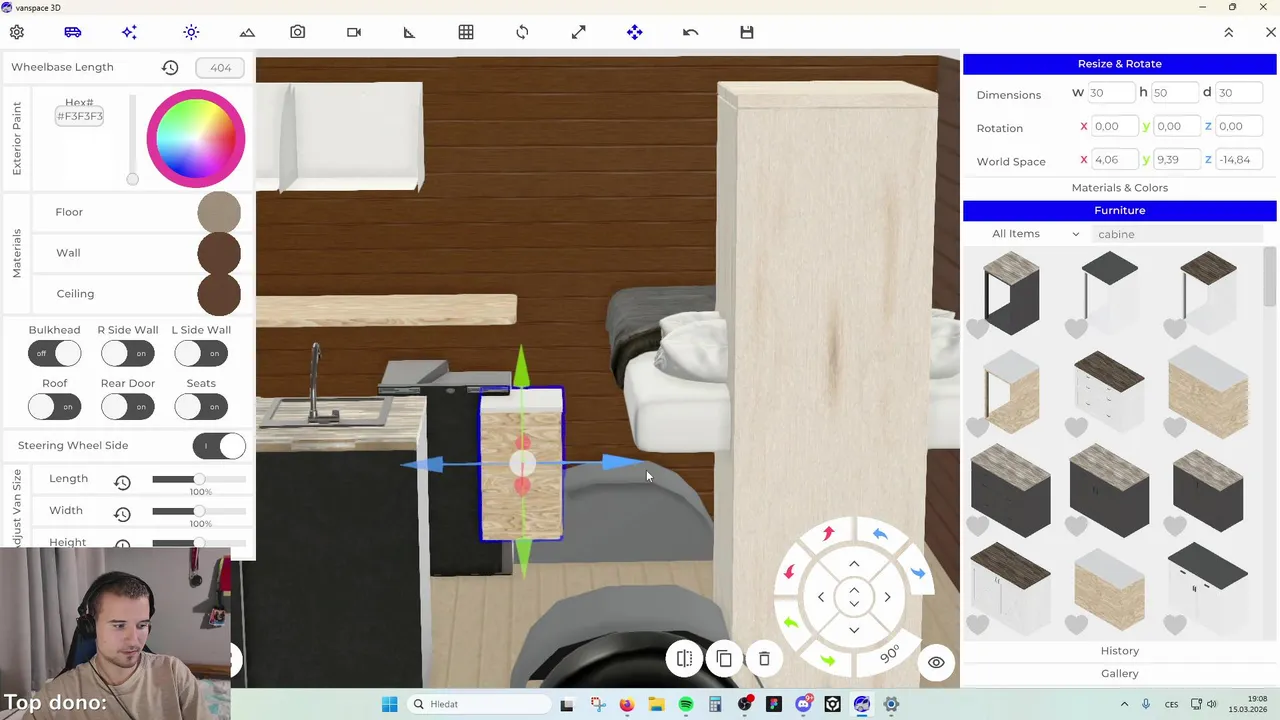The height and width of the screenshot is (720, 1280).
Task: Select the light plywood box cabinet thumbnail
Action: pyautogui.click(x=1208, y=391)
